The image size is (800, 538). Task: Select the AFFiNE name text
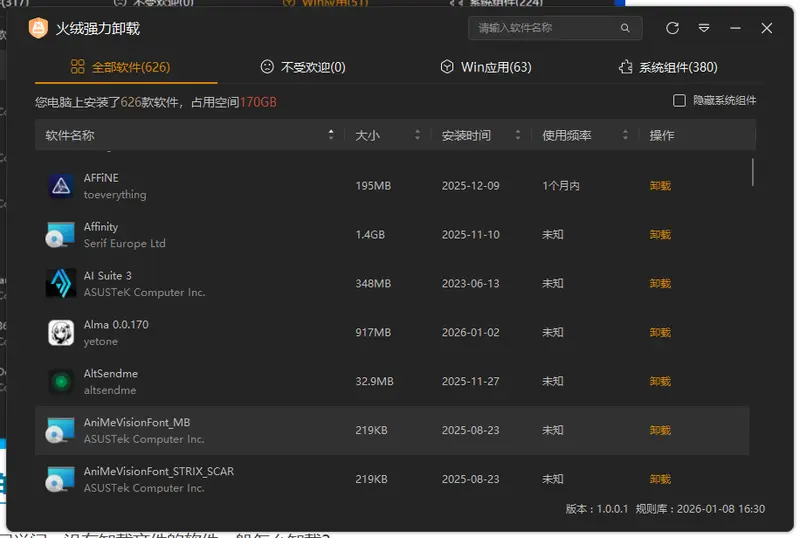pos(101,178)
